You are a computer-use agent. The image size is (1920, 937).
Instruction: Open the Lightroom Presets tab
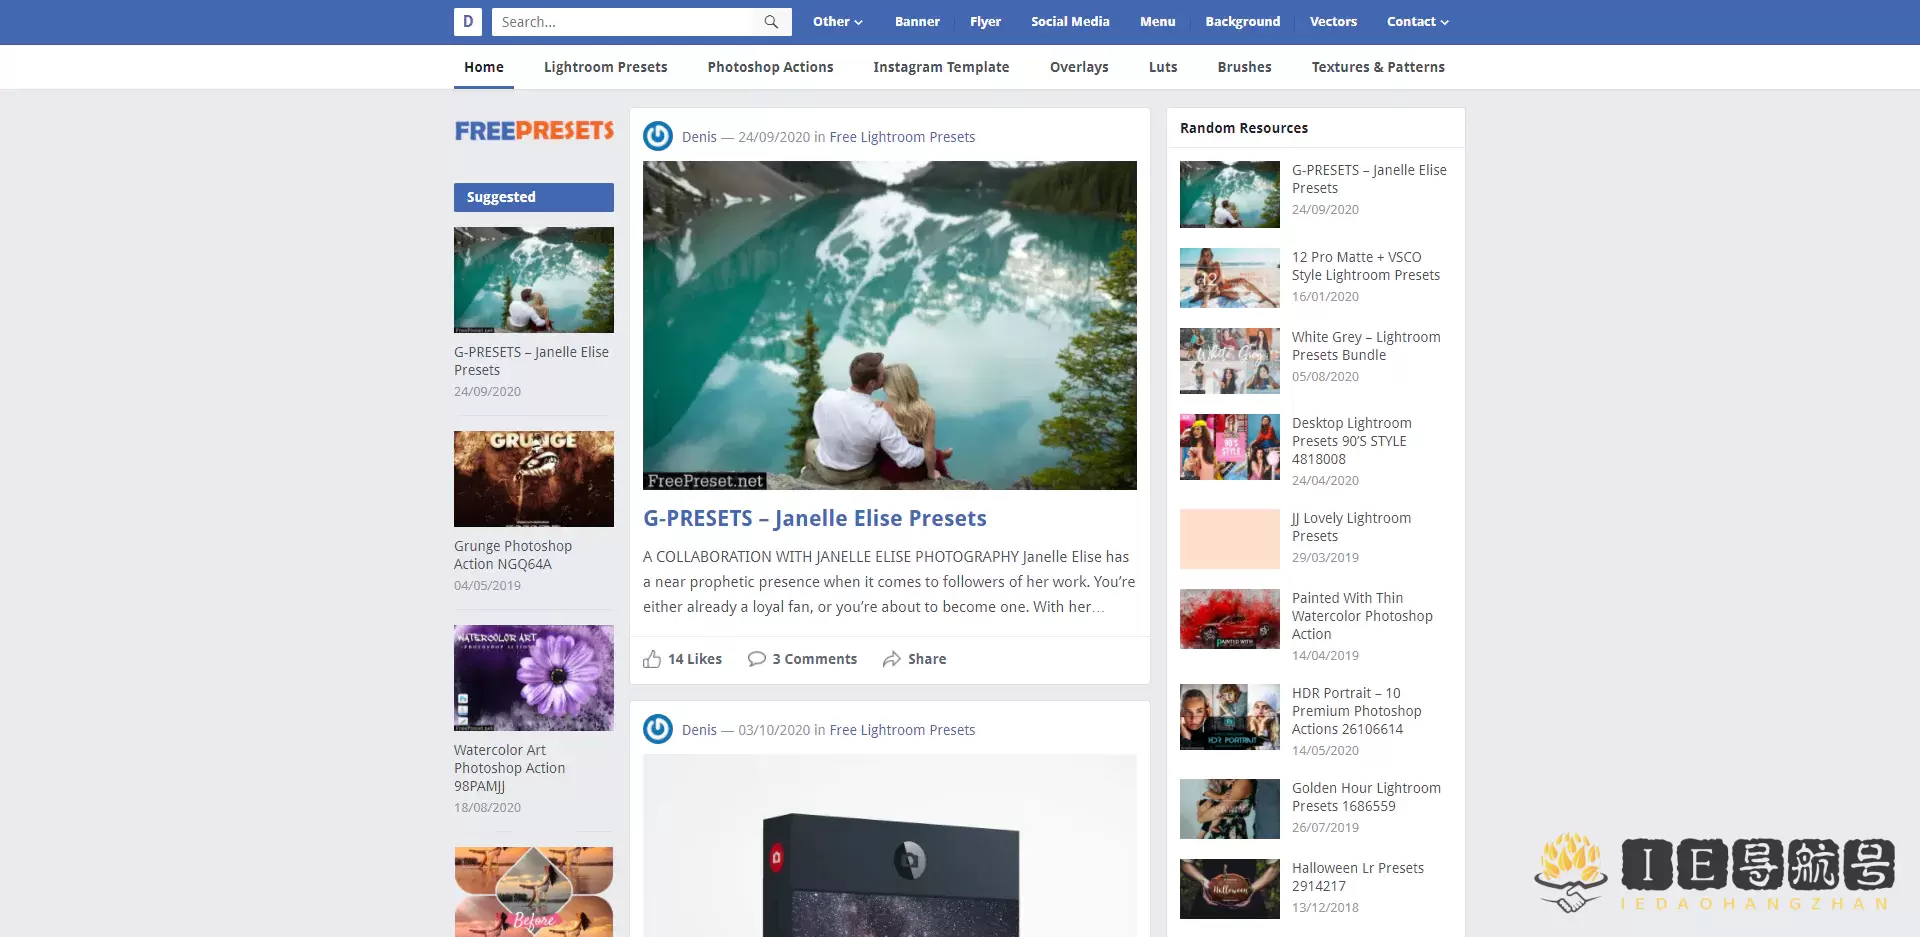pos(605,67)
